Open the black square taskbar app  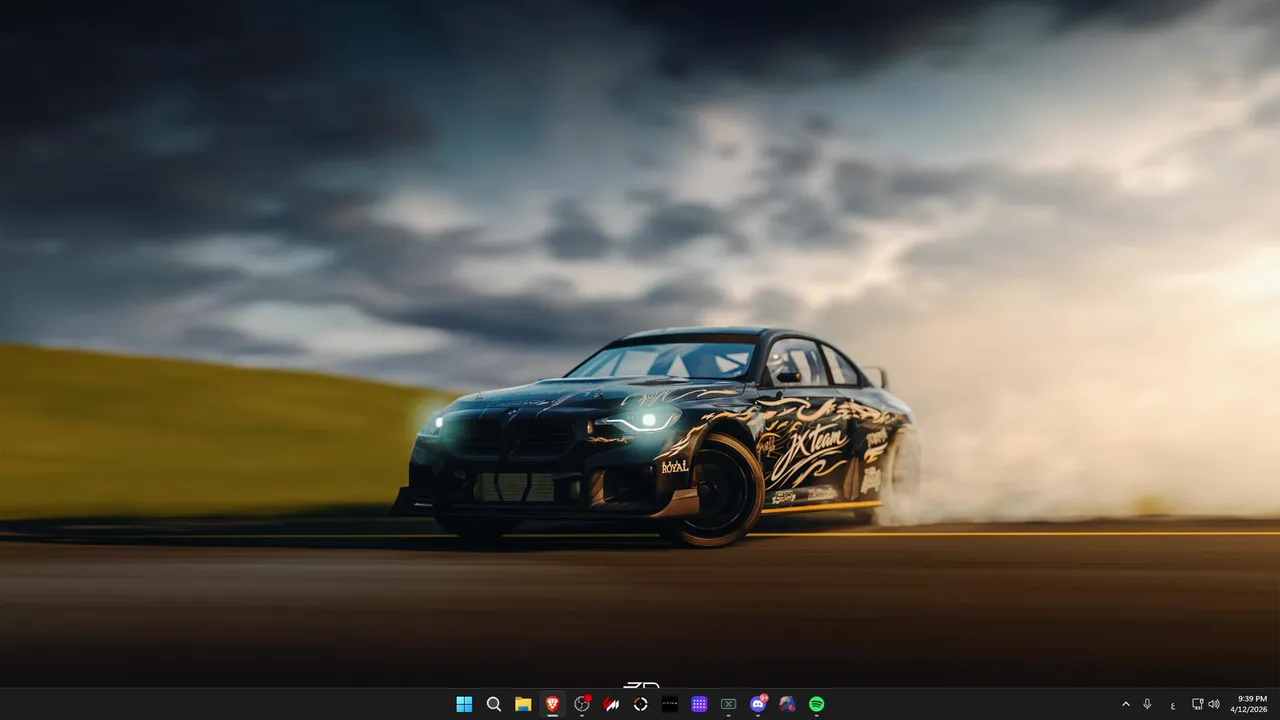(x=670, y=704)
